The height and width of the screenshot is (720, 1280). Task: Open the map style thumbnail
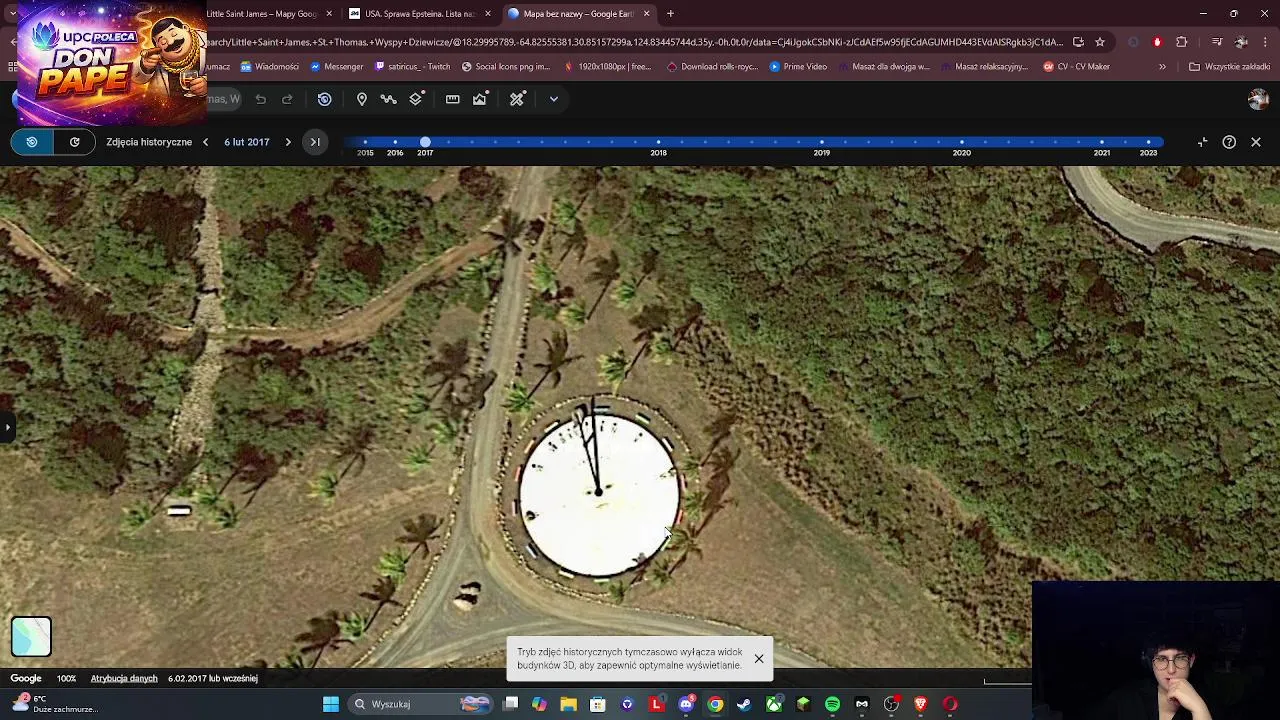coord(31,636)
